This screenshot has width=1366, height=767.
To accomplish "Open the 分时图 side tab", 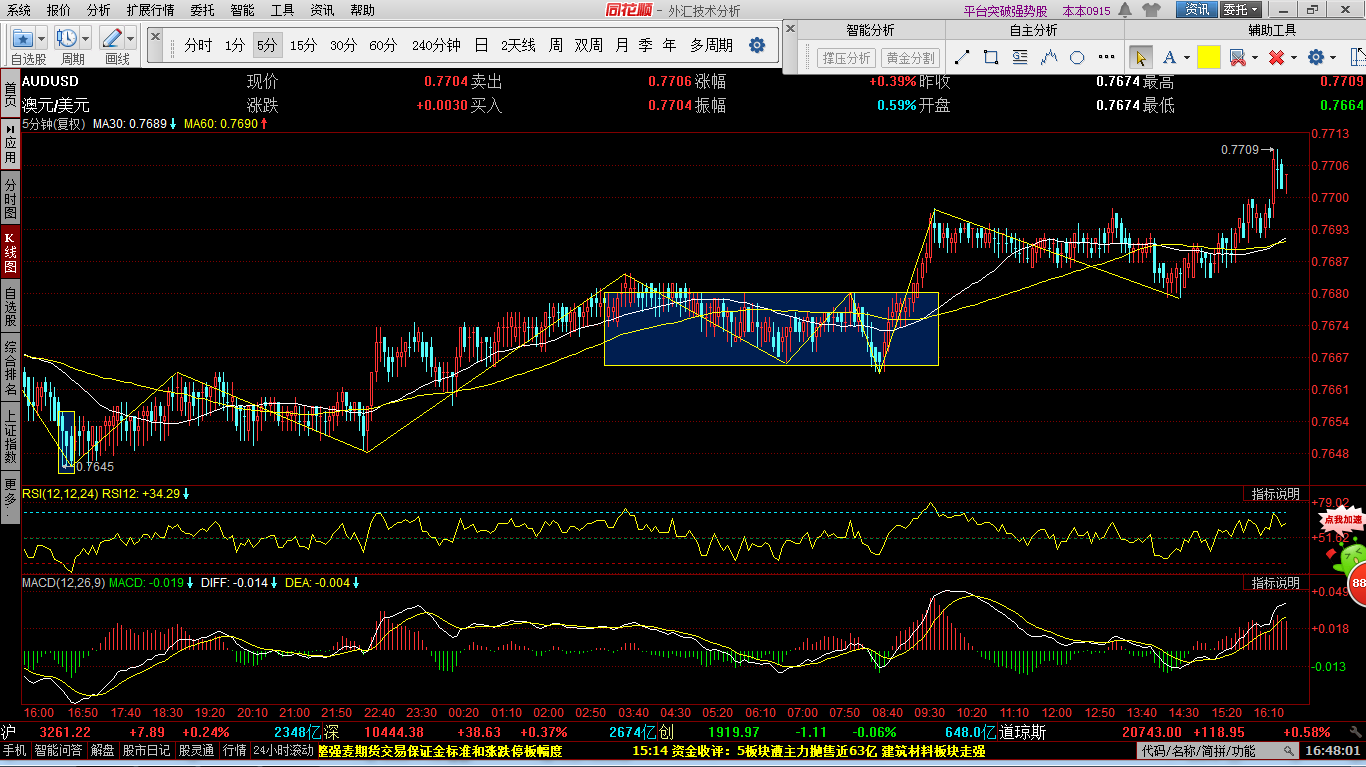I will pos(10,199).
